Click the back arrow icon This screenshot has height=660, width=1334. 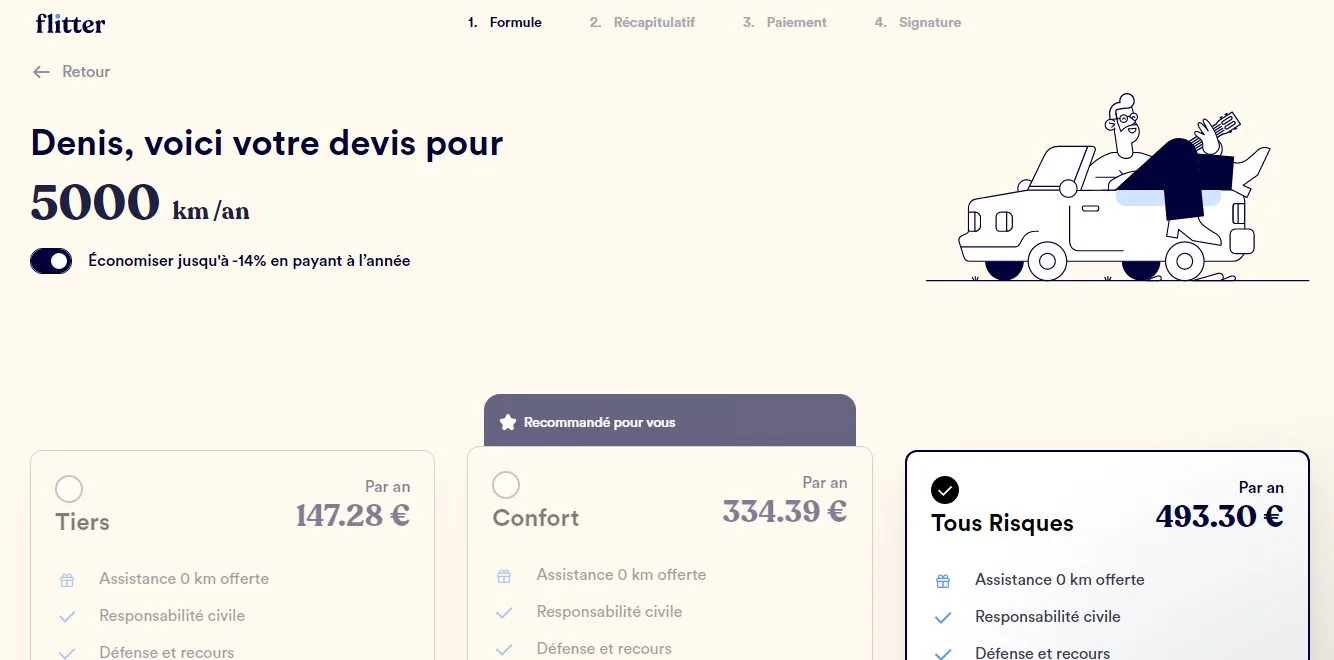41,72
